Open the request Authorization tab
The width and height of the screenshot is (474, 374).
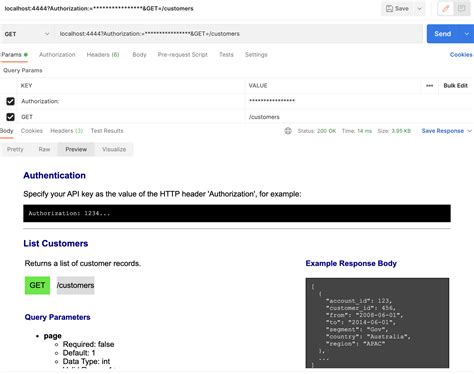pyautogui.click(x=57, y=55)
